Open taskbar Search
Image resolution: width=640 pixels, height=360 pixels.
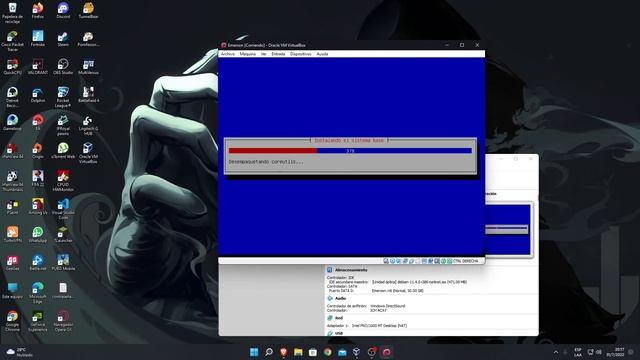coord(269,352)
